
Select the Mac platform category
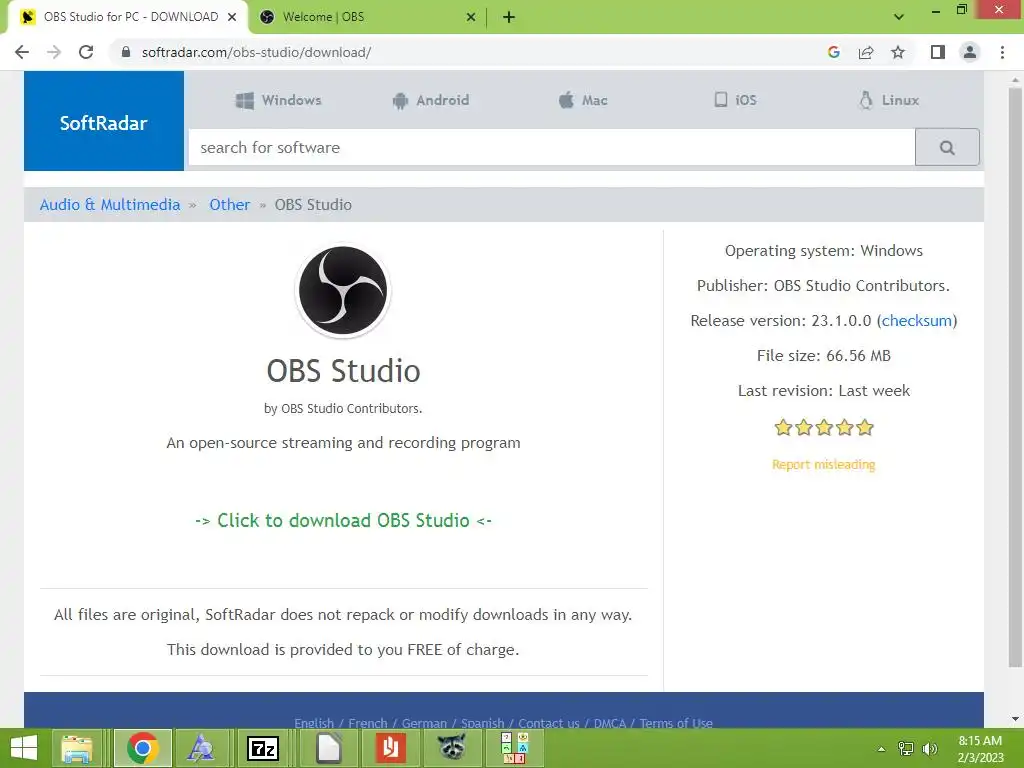583,101
